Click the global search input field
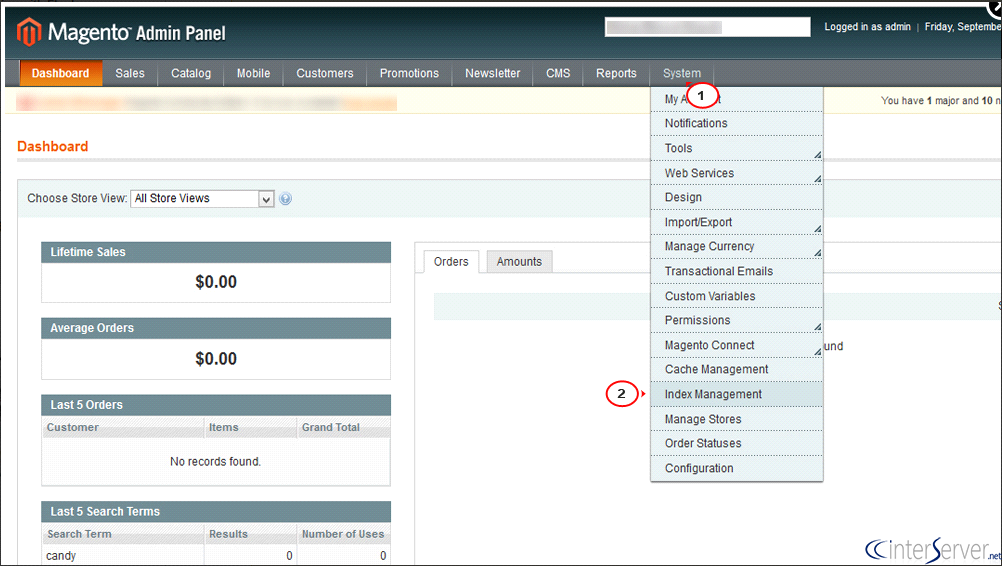The height and width of the screenshot is (566, 1002). coord(707,27)
